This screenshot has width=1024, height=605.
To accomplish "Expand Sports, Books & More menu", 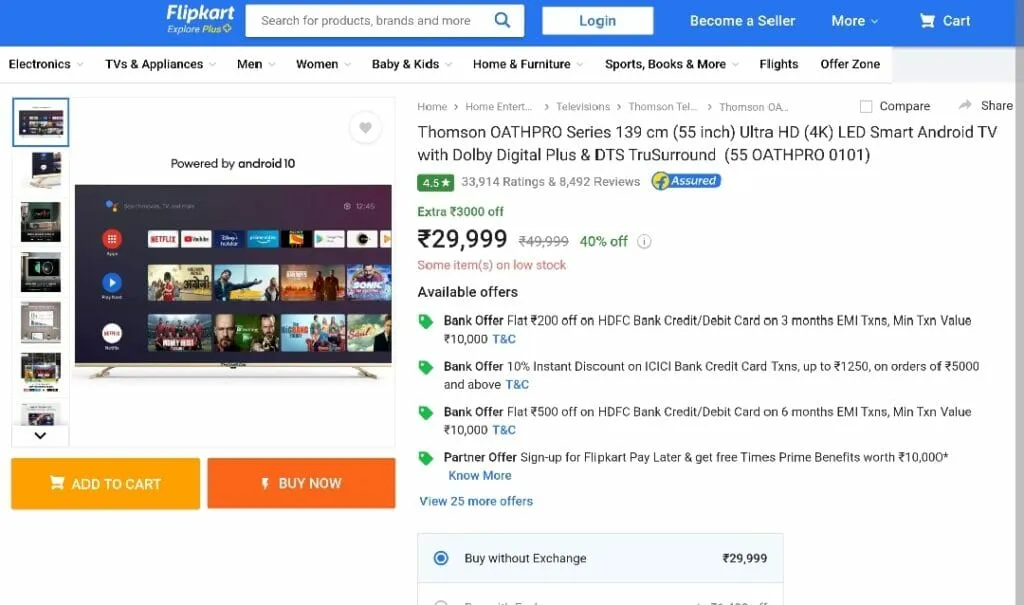I will tap(671, 64).
